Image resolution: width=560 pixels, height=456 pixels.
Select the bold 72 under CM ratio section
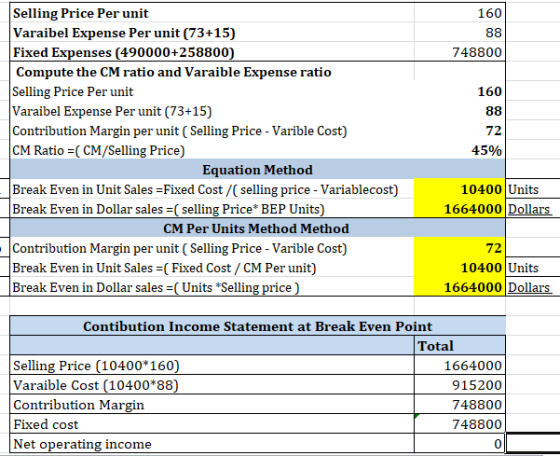click(x=460, y=131)
